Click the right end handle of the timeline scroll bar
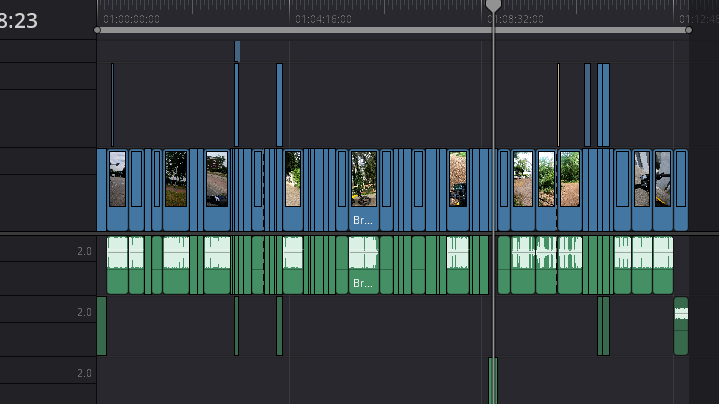The height and width of the screenshot is (404, 719). click(689, 30)
